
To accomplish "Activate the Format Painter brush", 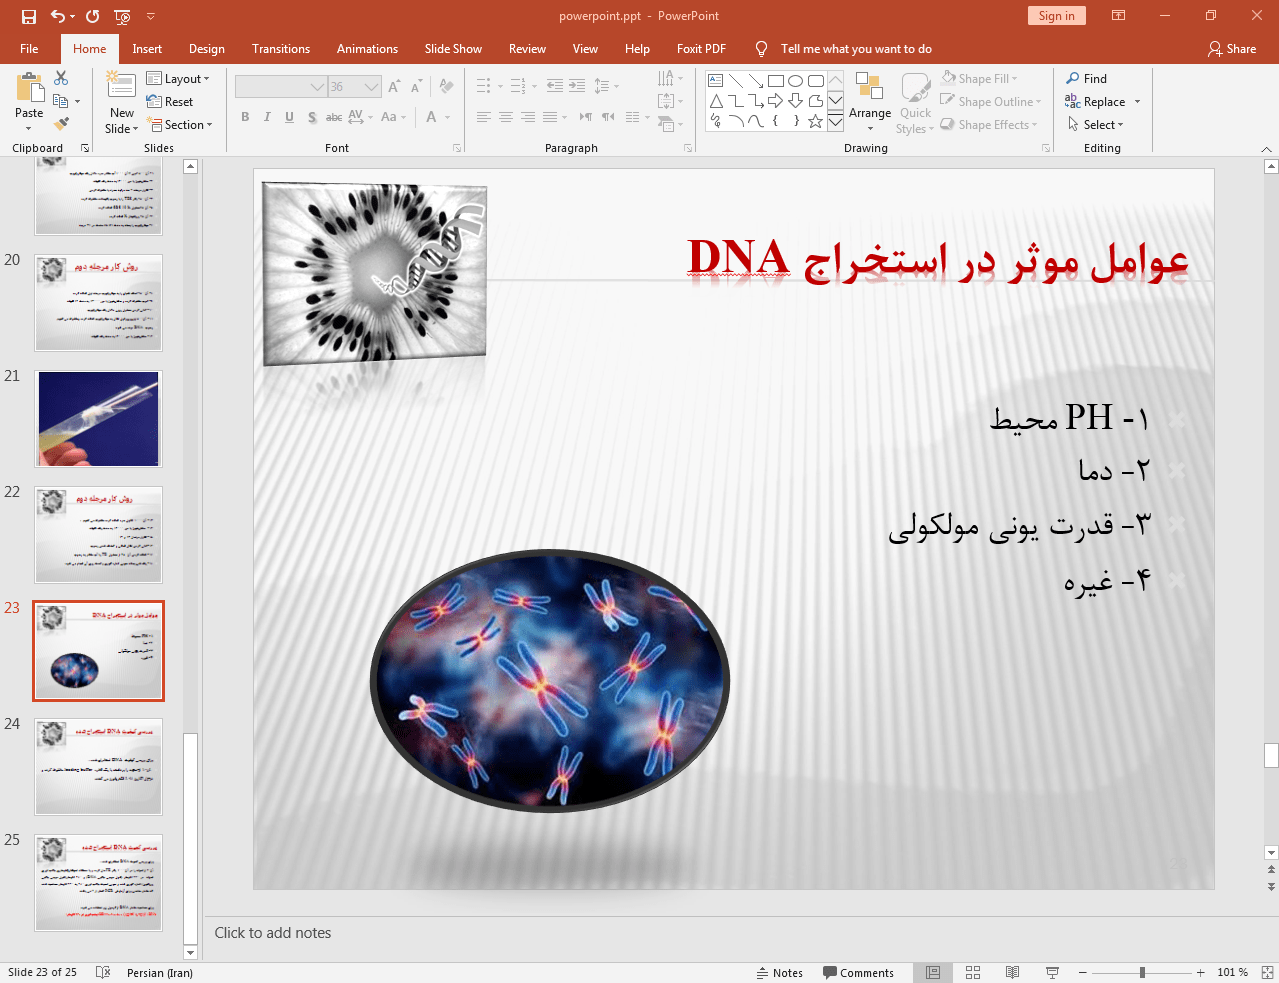I will (x=61, y=124).
